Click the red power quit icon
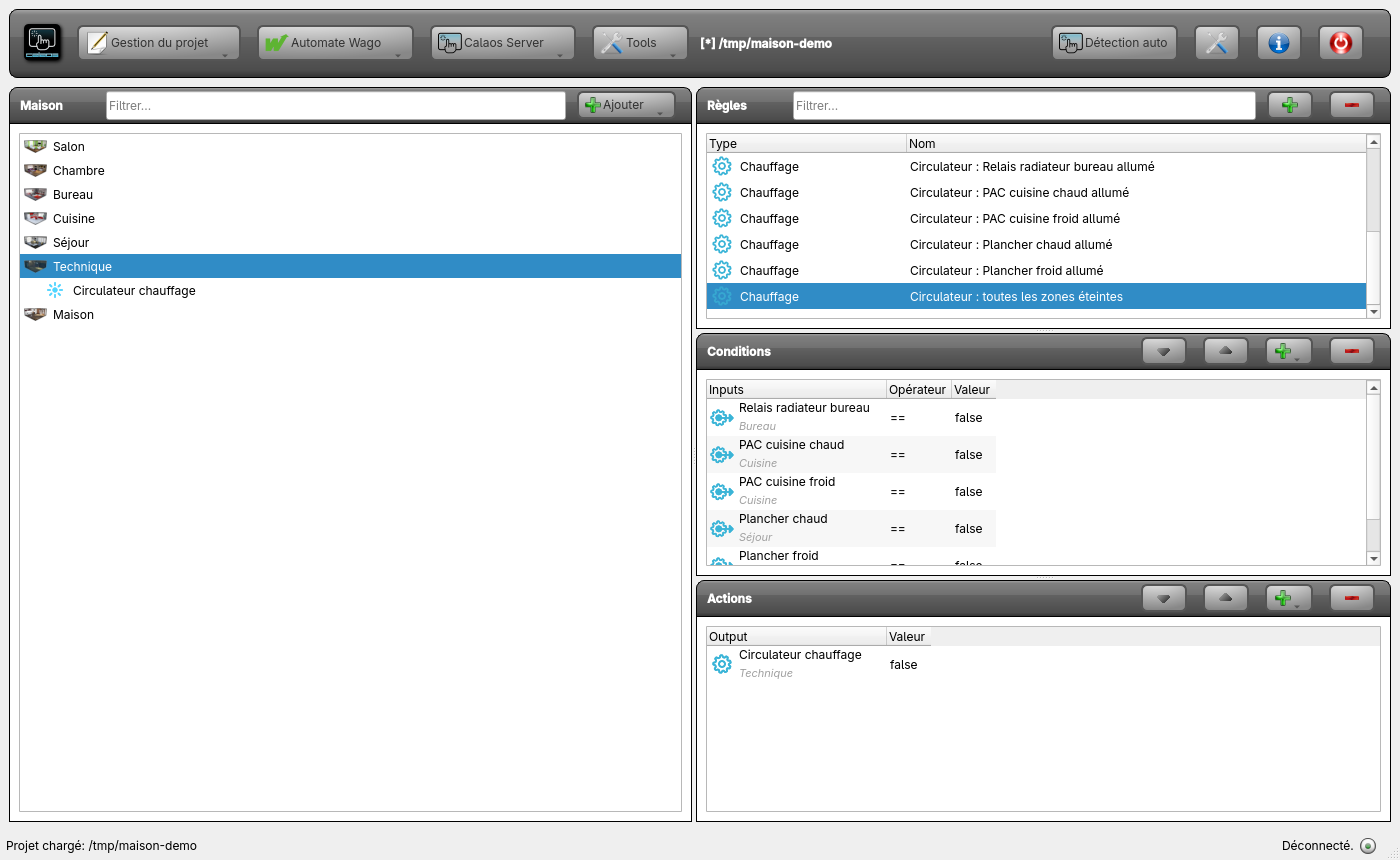The height and width of the screenshot is (860, 1400). tap(1341, 43)
